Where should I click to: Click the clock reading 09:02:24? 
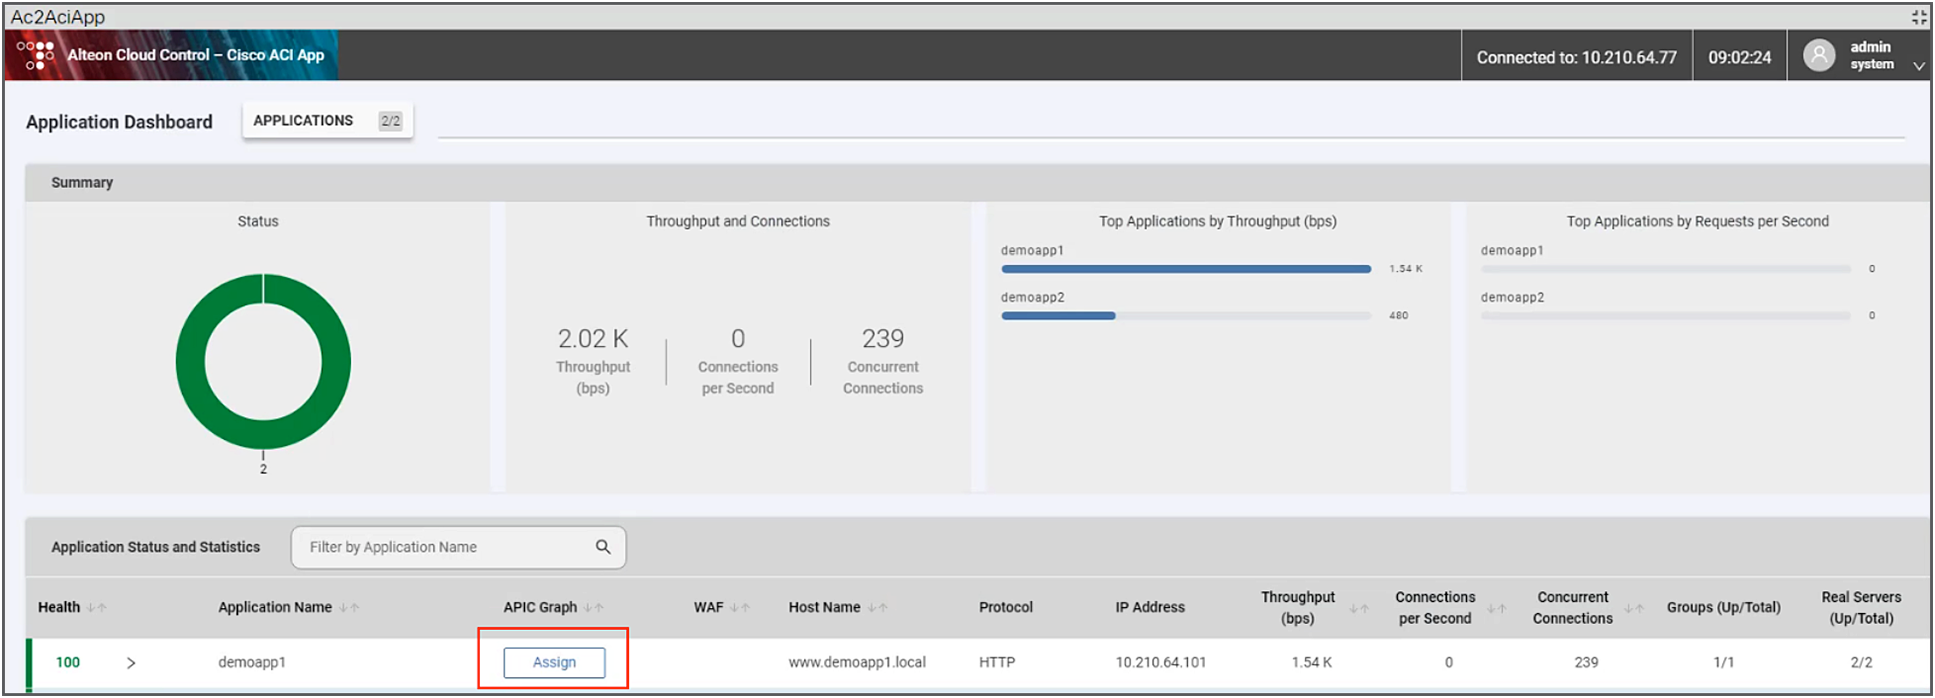(1740, 57)
